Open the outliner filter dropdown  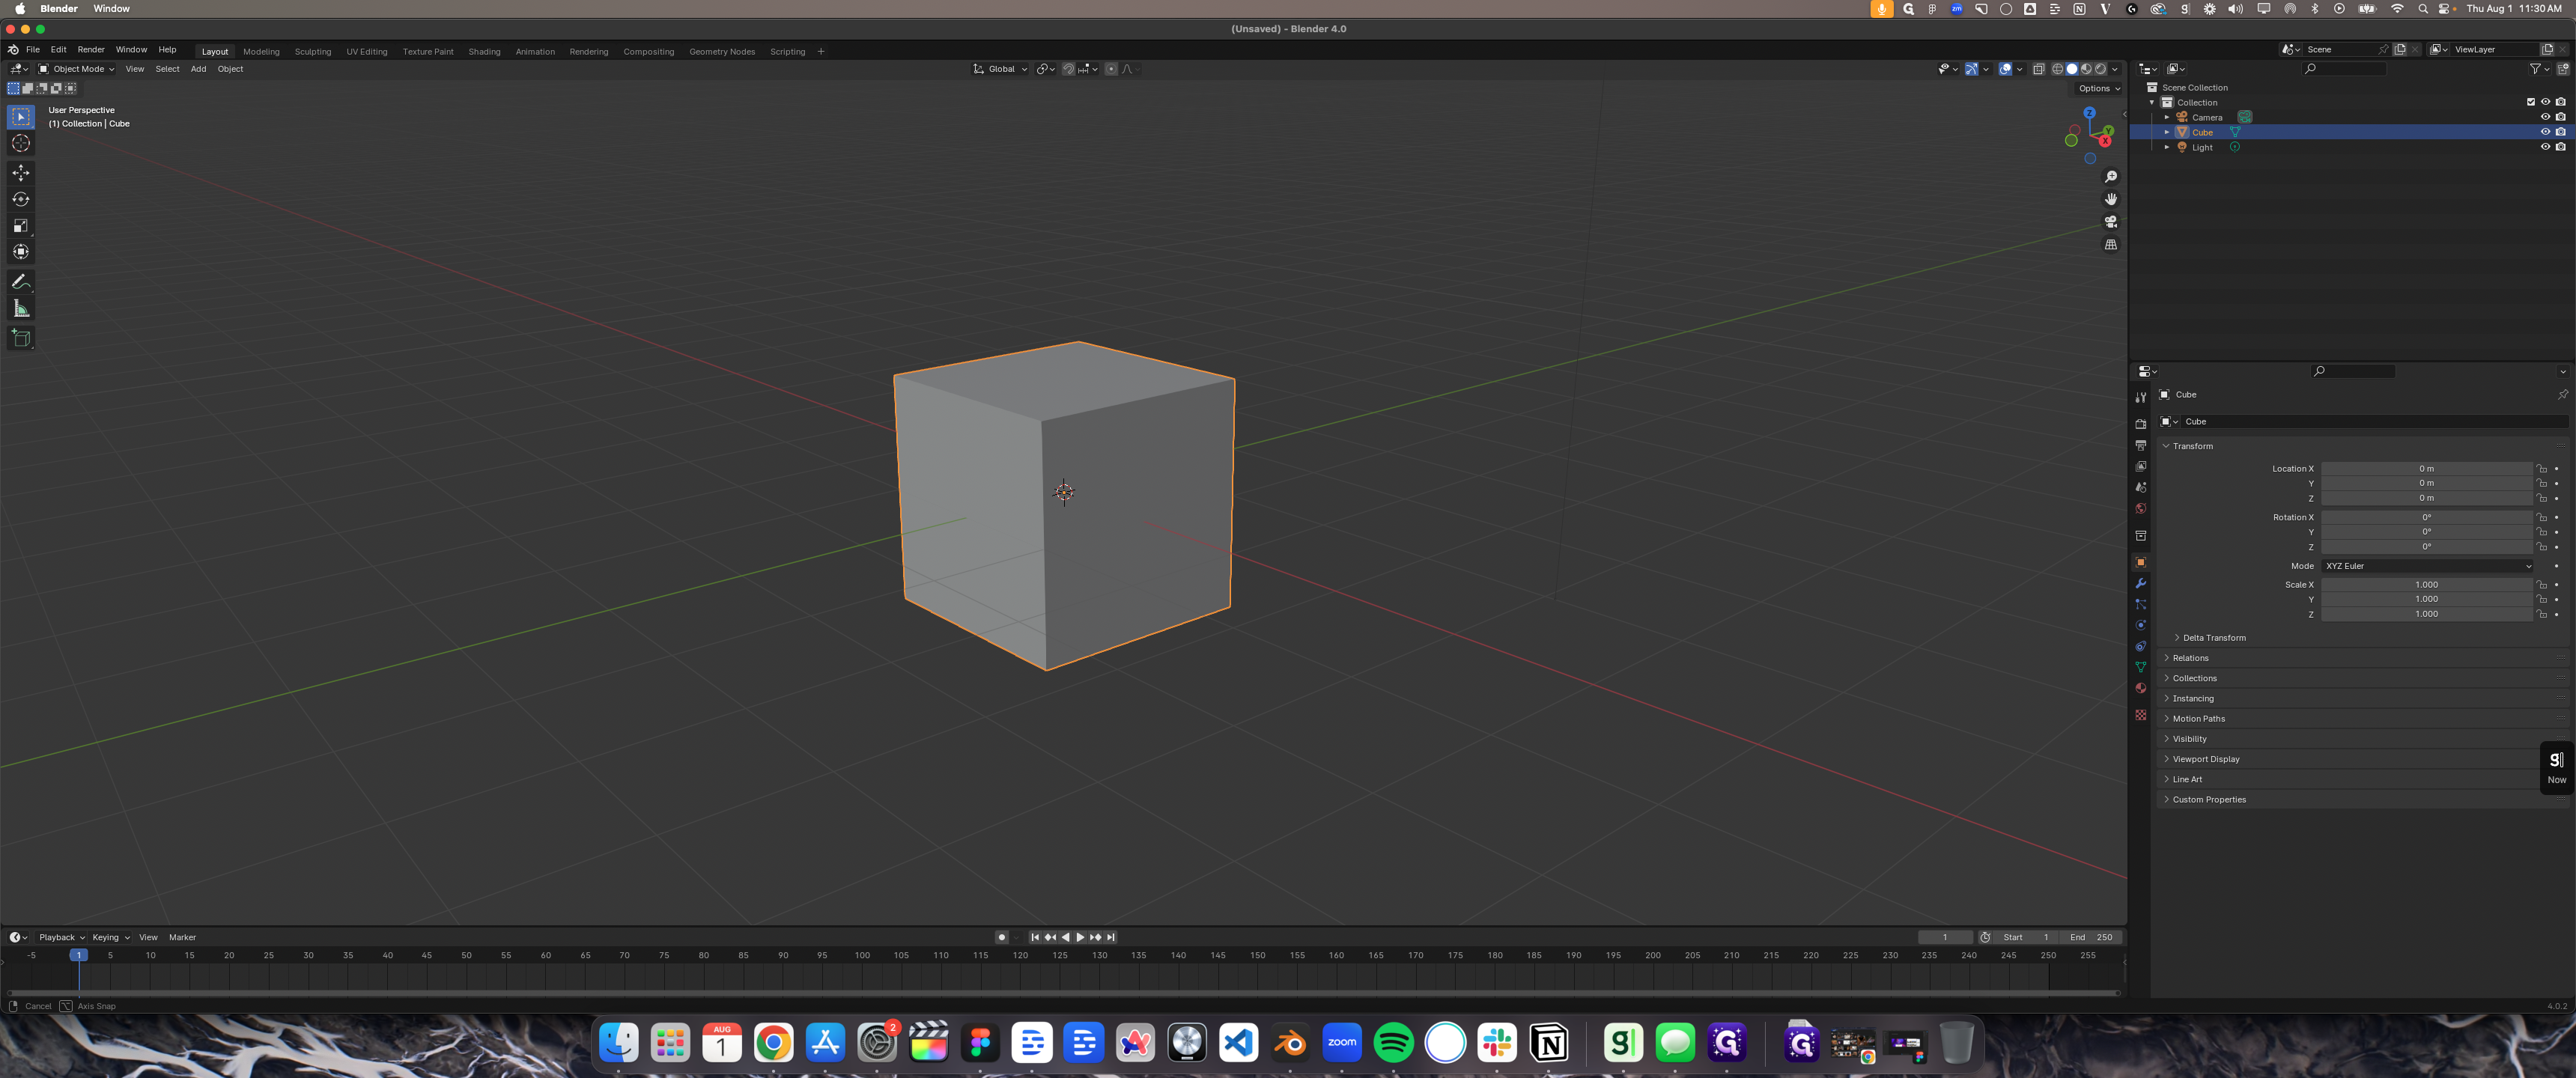2540,69
